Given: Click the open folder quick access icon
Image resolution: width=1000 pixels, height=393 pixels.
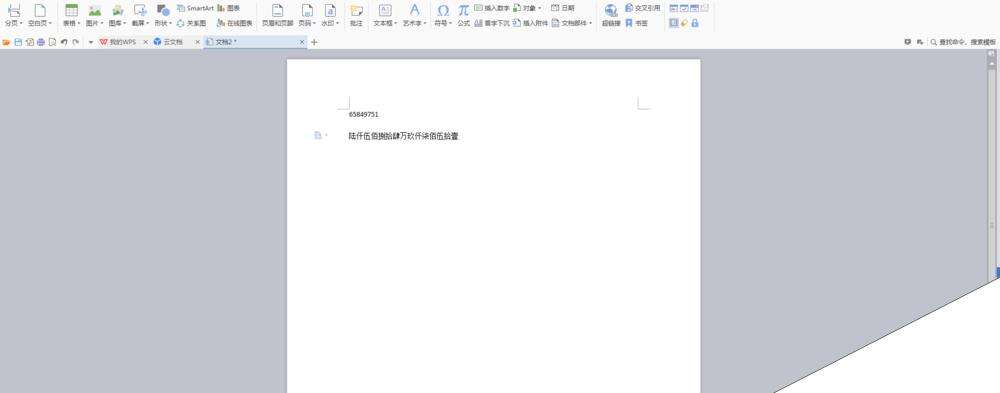Looking at the screenshot, I should [6, 42].
